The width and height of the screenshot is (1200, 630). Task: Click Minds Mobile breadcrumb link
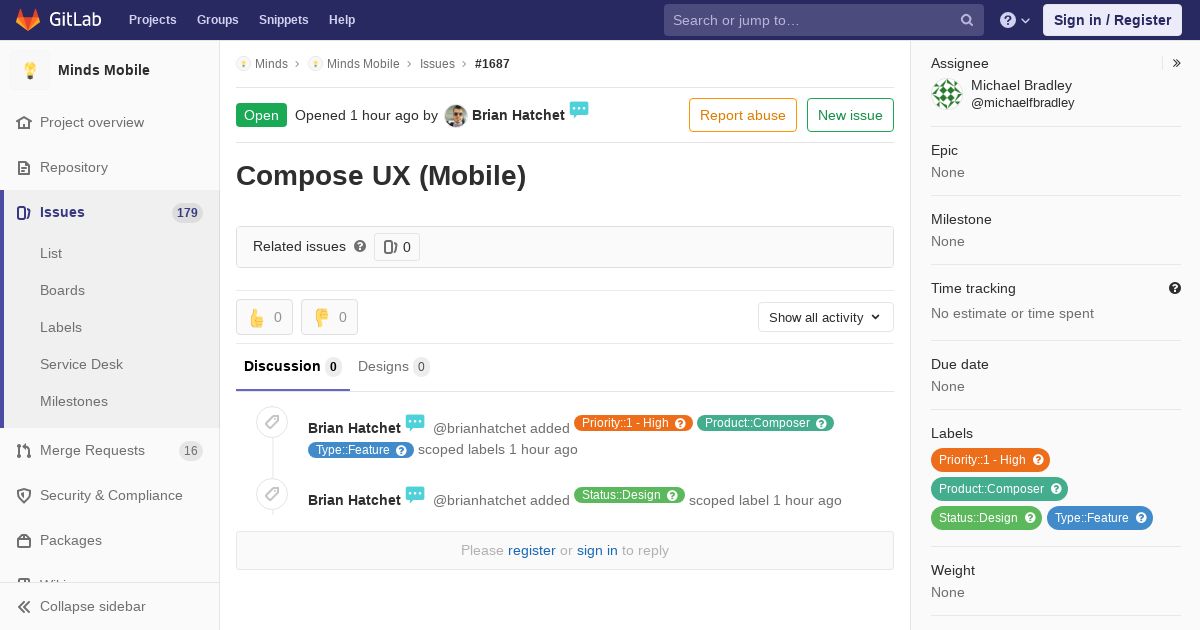pyautogui.click(x=363, y=63)
